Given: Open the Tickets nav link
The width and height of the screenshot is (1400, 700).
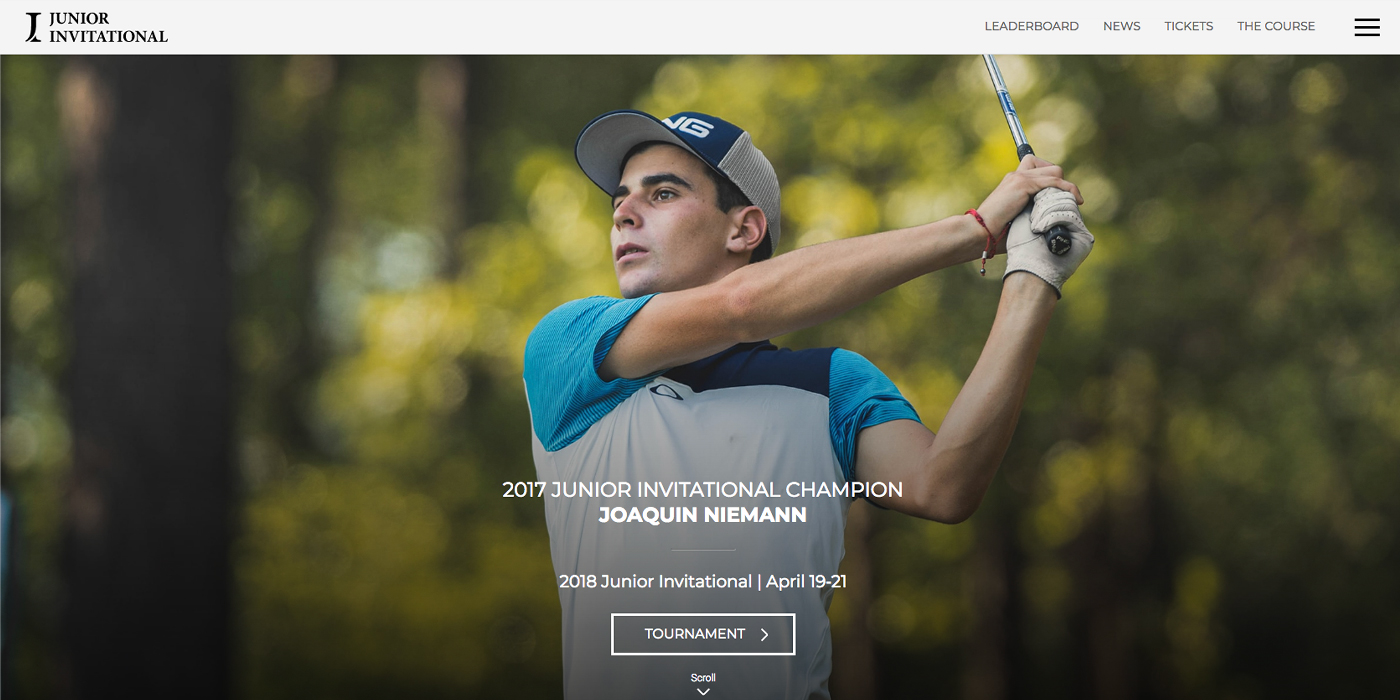Looking at the screenshot, I should click(1188, 27).
